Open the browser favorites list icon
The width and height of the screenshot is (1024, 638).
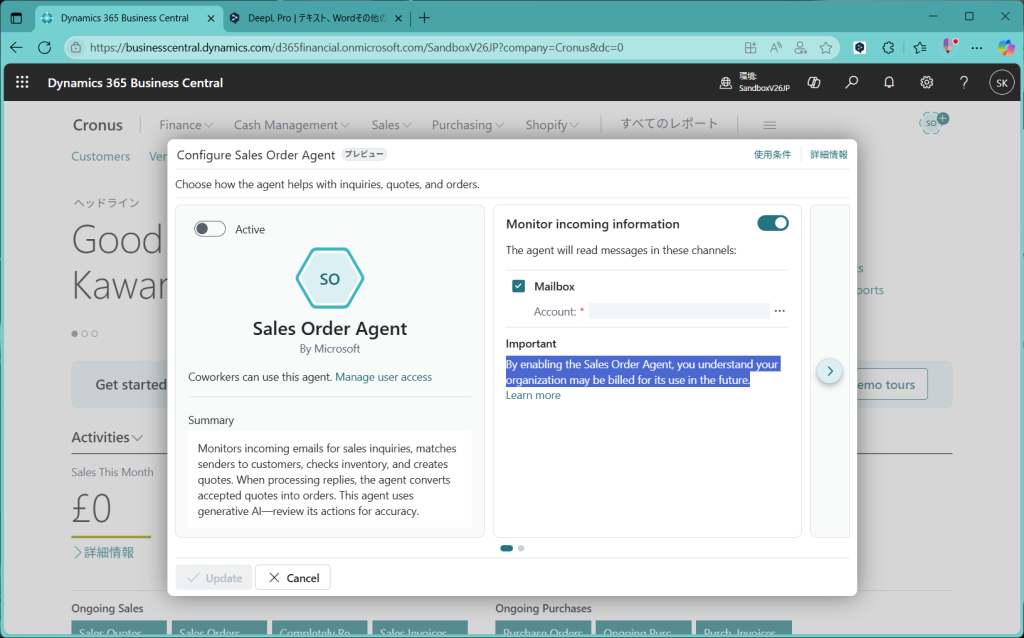click(x=920, y=47)
